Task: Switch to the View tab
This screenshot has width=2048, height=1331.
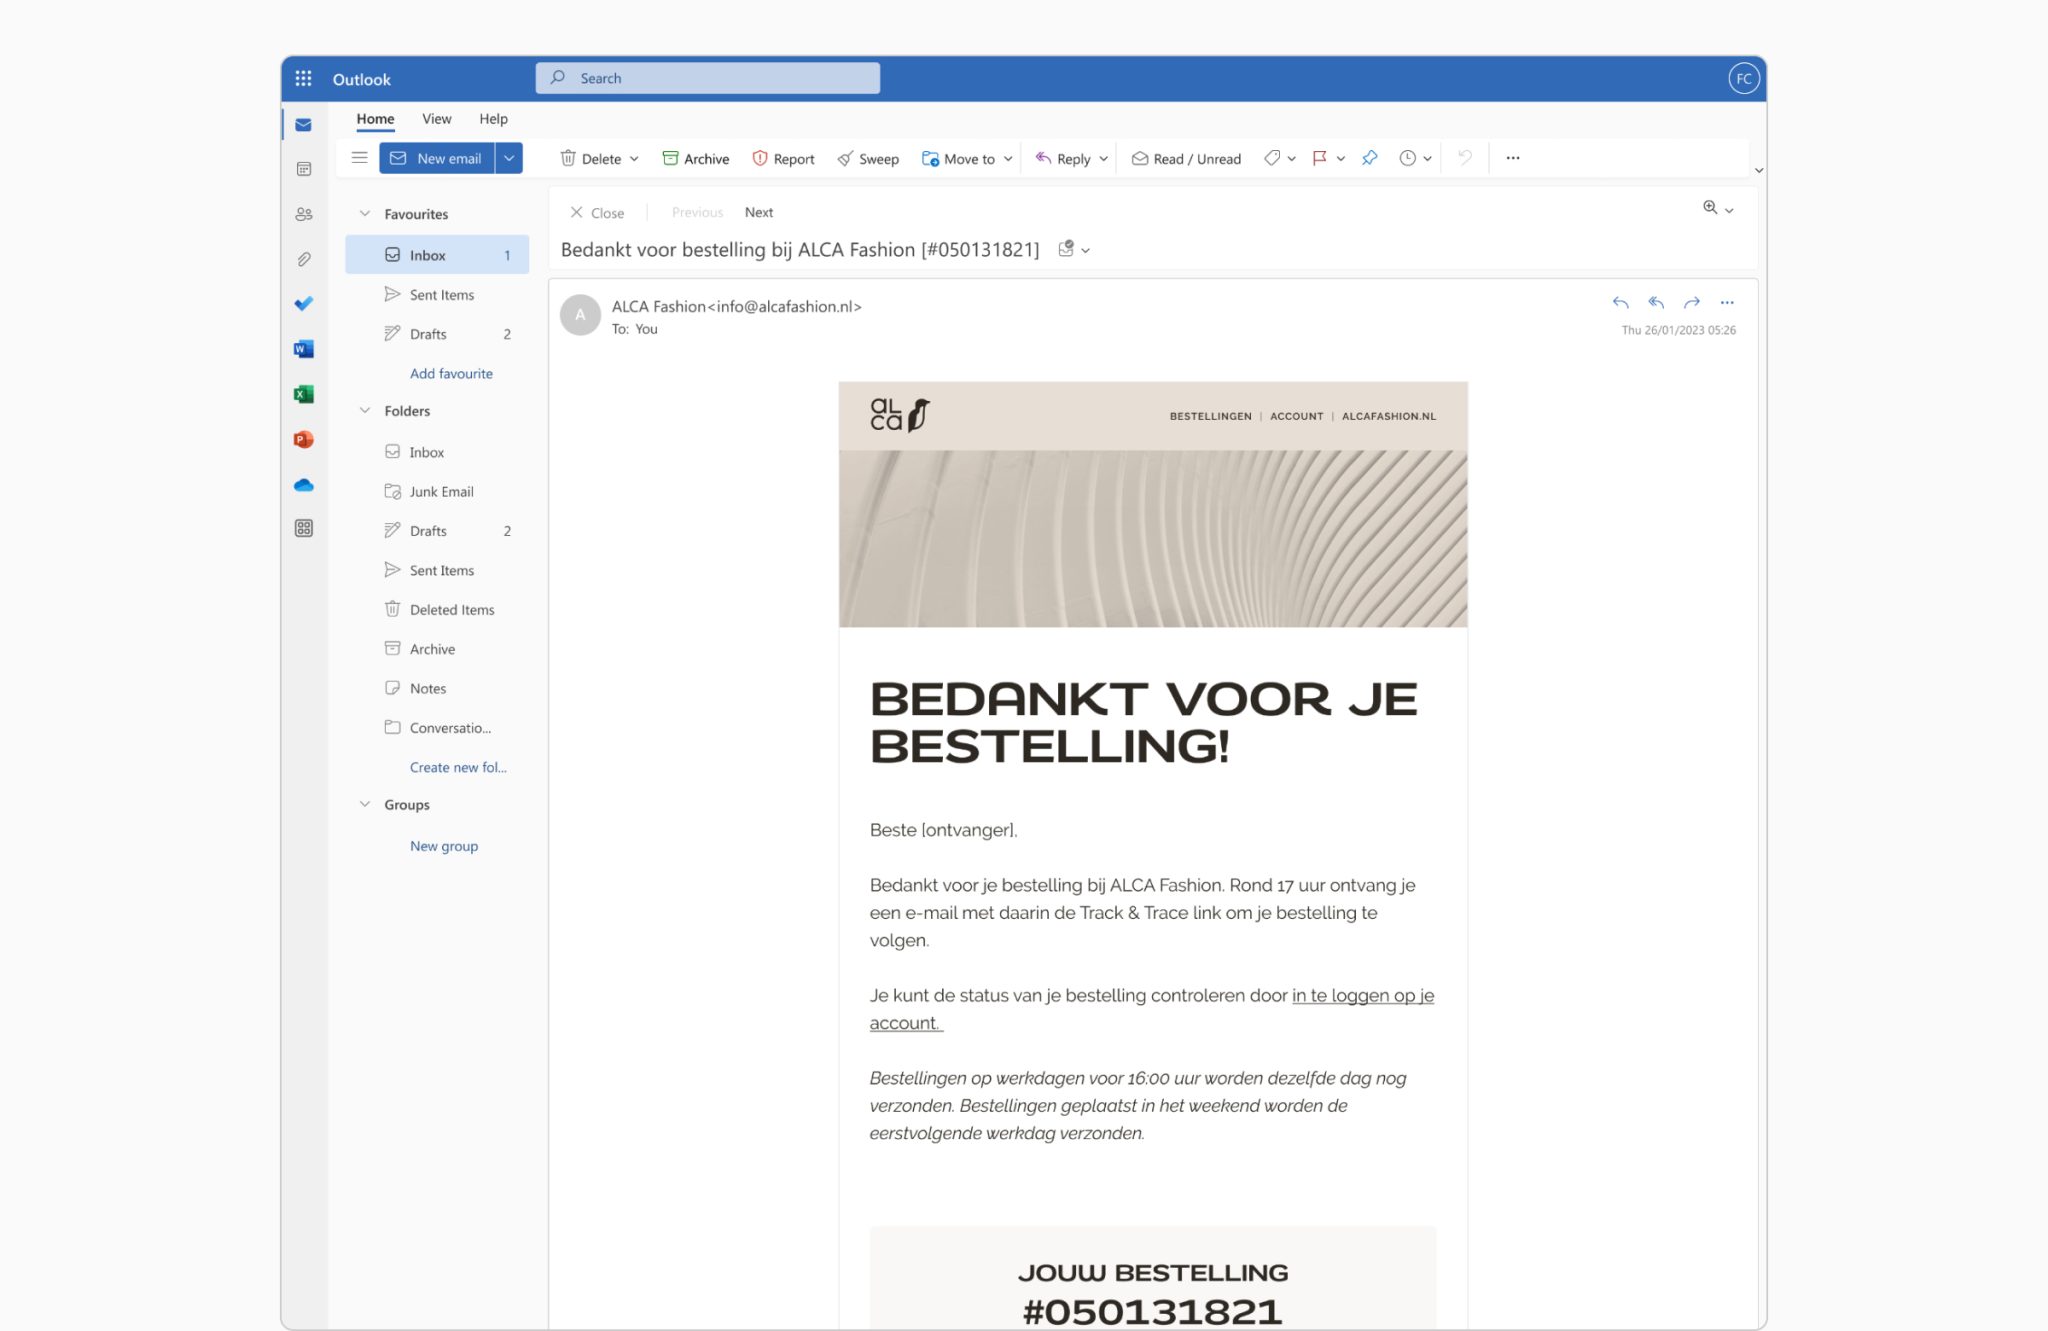Action: pos(437,119)
